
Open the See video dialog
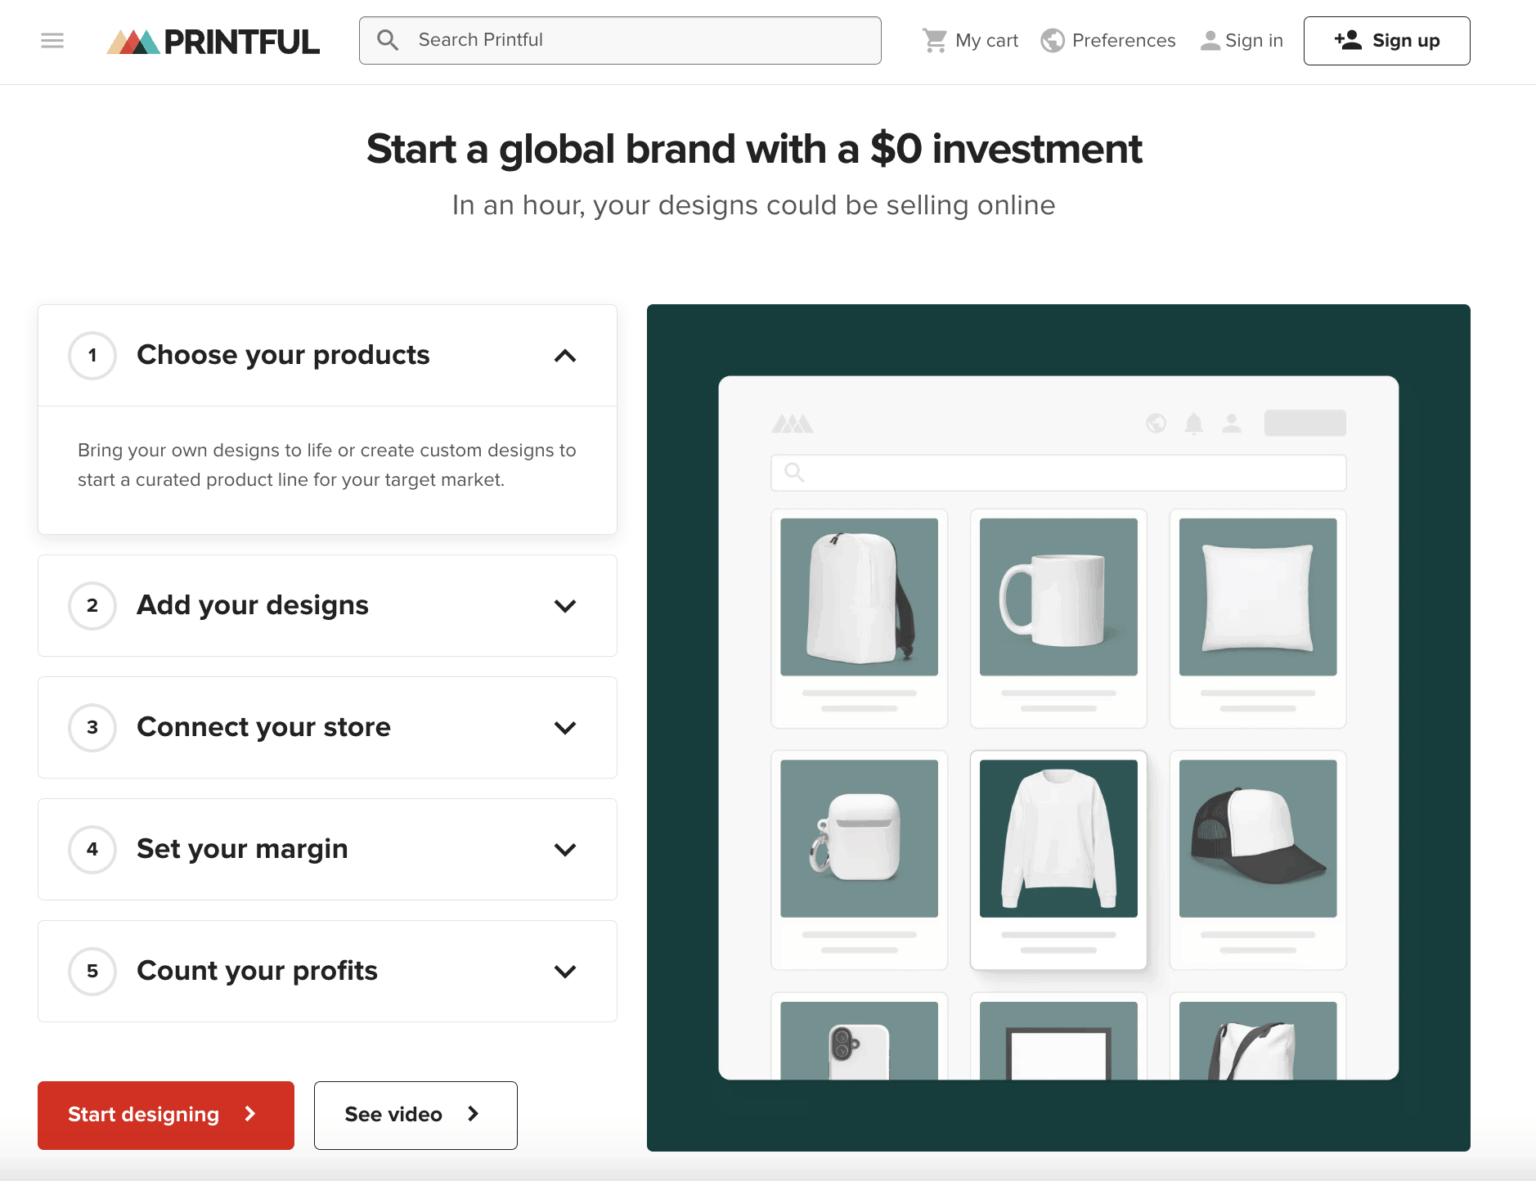pyautogui.click(x=415, y=1115)
